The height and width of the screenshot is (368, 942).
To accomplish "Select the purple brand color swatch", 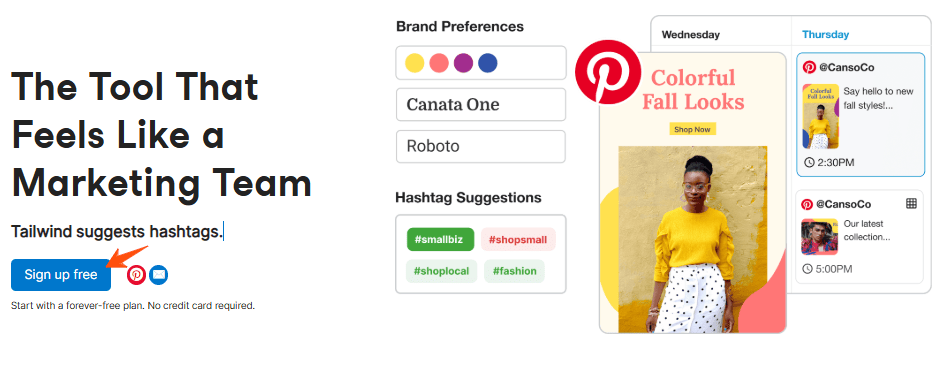I will 463,63.
